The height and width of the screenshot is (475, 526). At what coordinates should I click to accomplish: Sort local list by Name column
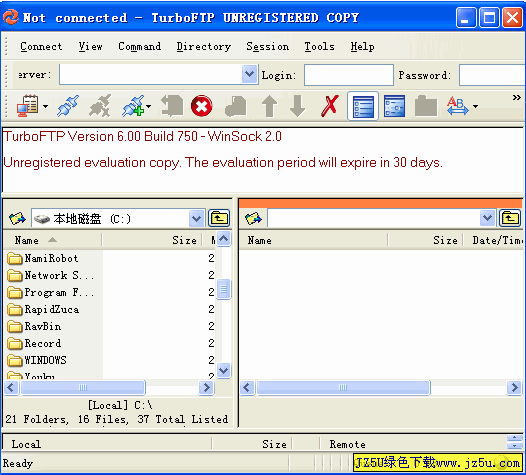pyautogui.click(x=52, y=240)
